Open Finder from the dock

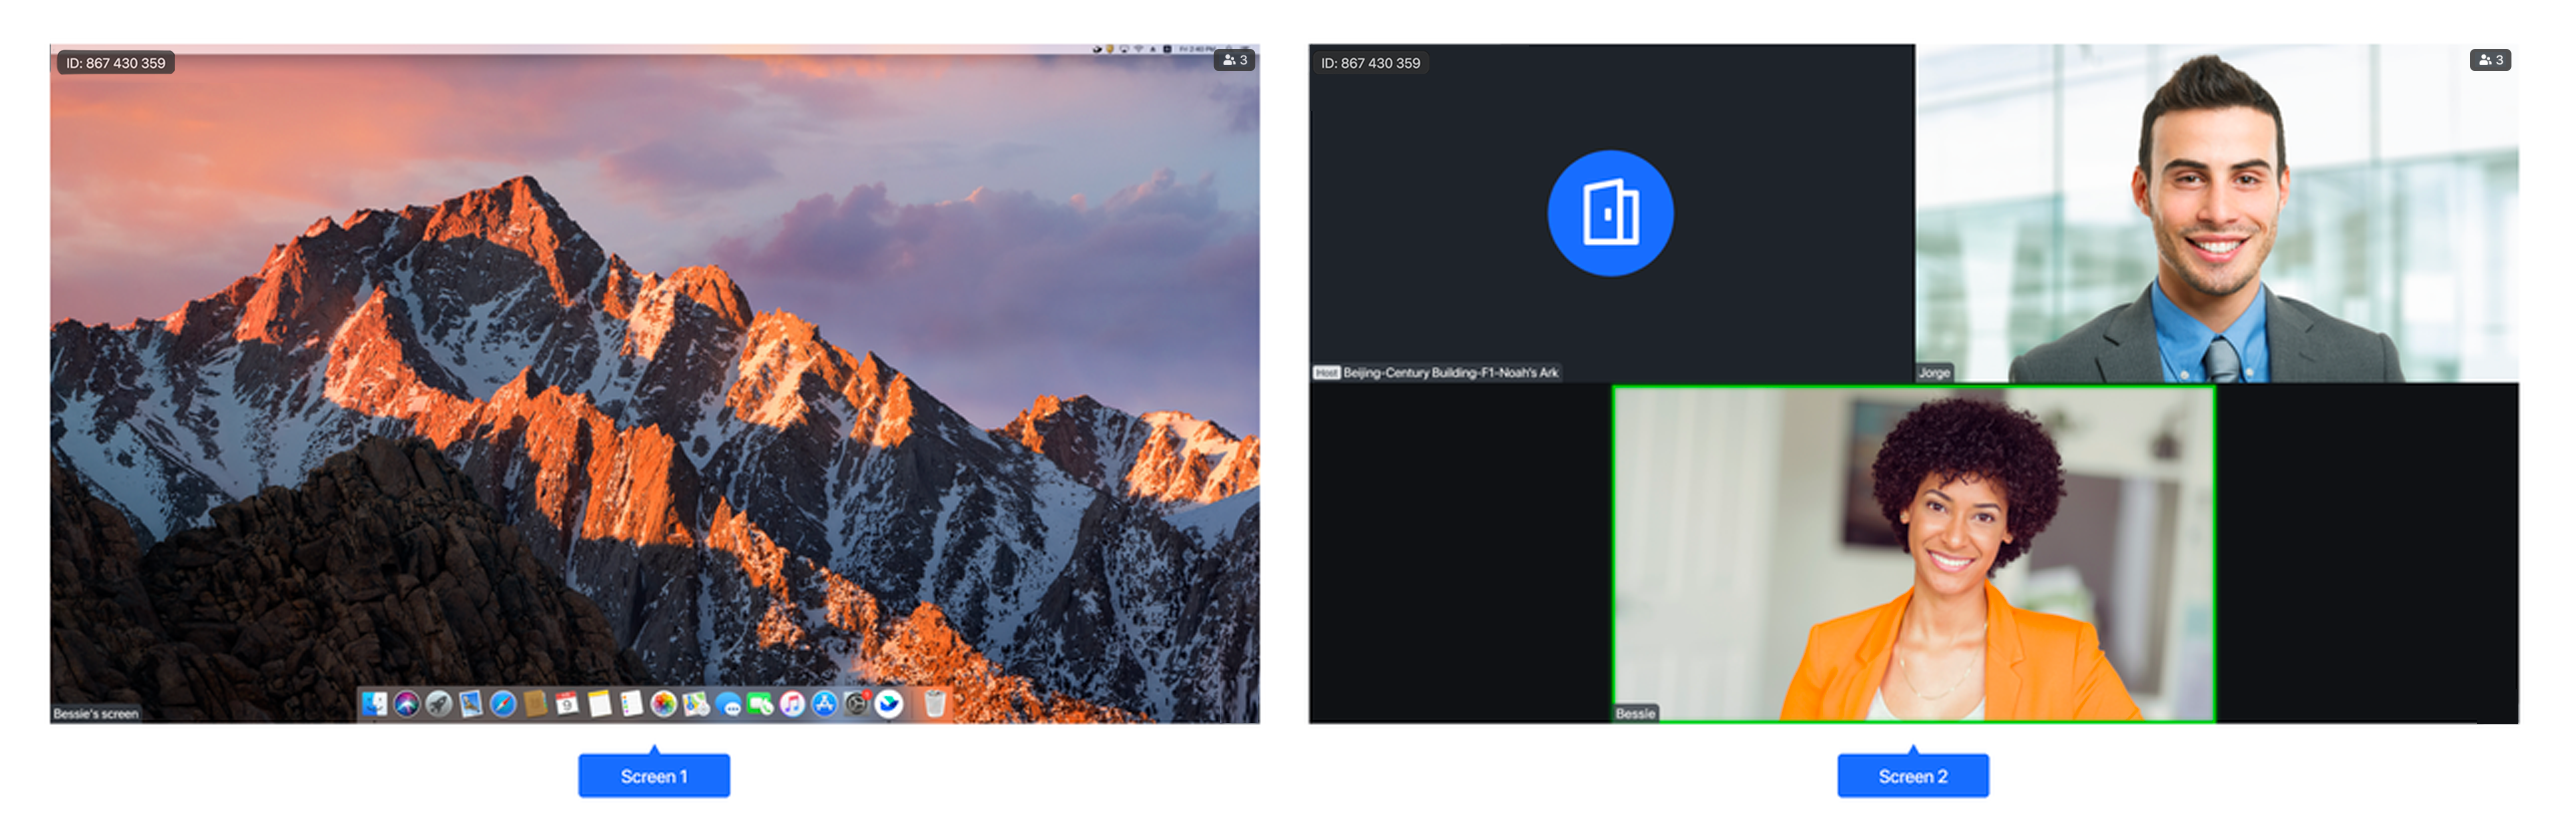[x=374, y=705]
